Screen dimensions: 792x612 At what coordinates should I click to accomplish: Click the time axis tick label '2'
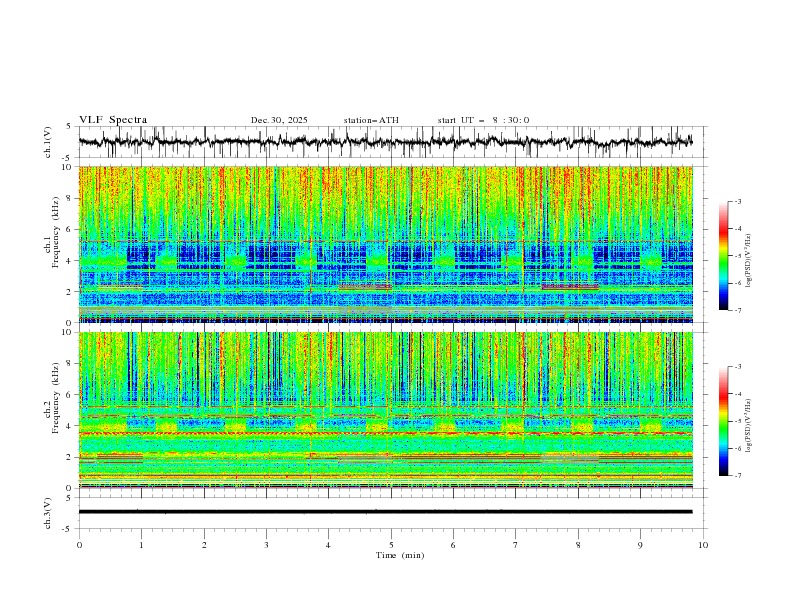click(204, 545)
